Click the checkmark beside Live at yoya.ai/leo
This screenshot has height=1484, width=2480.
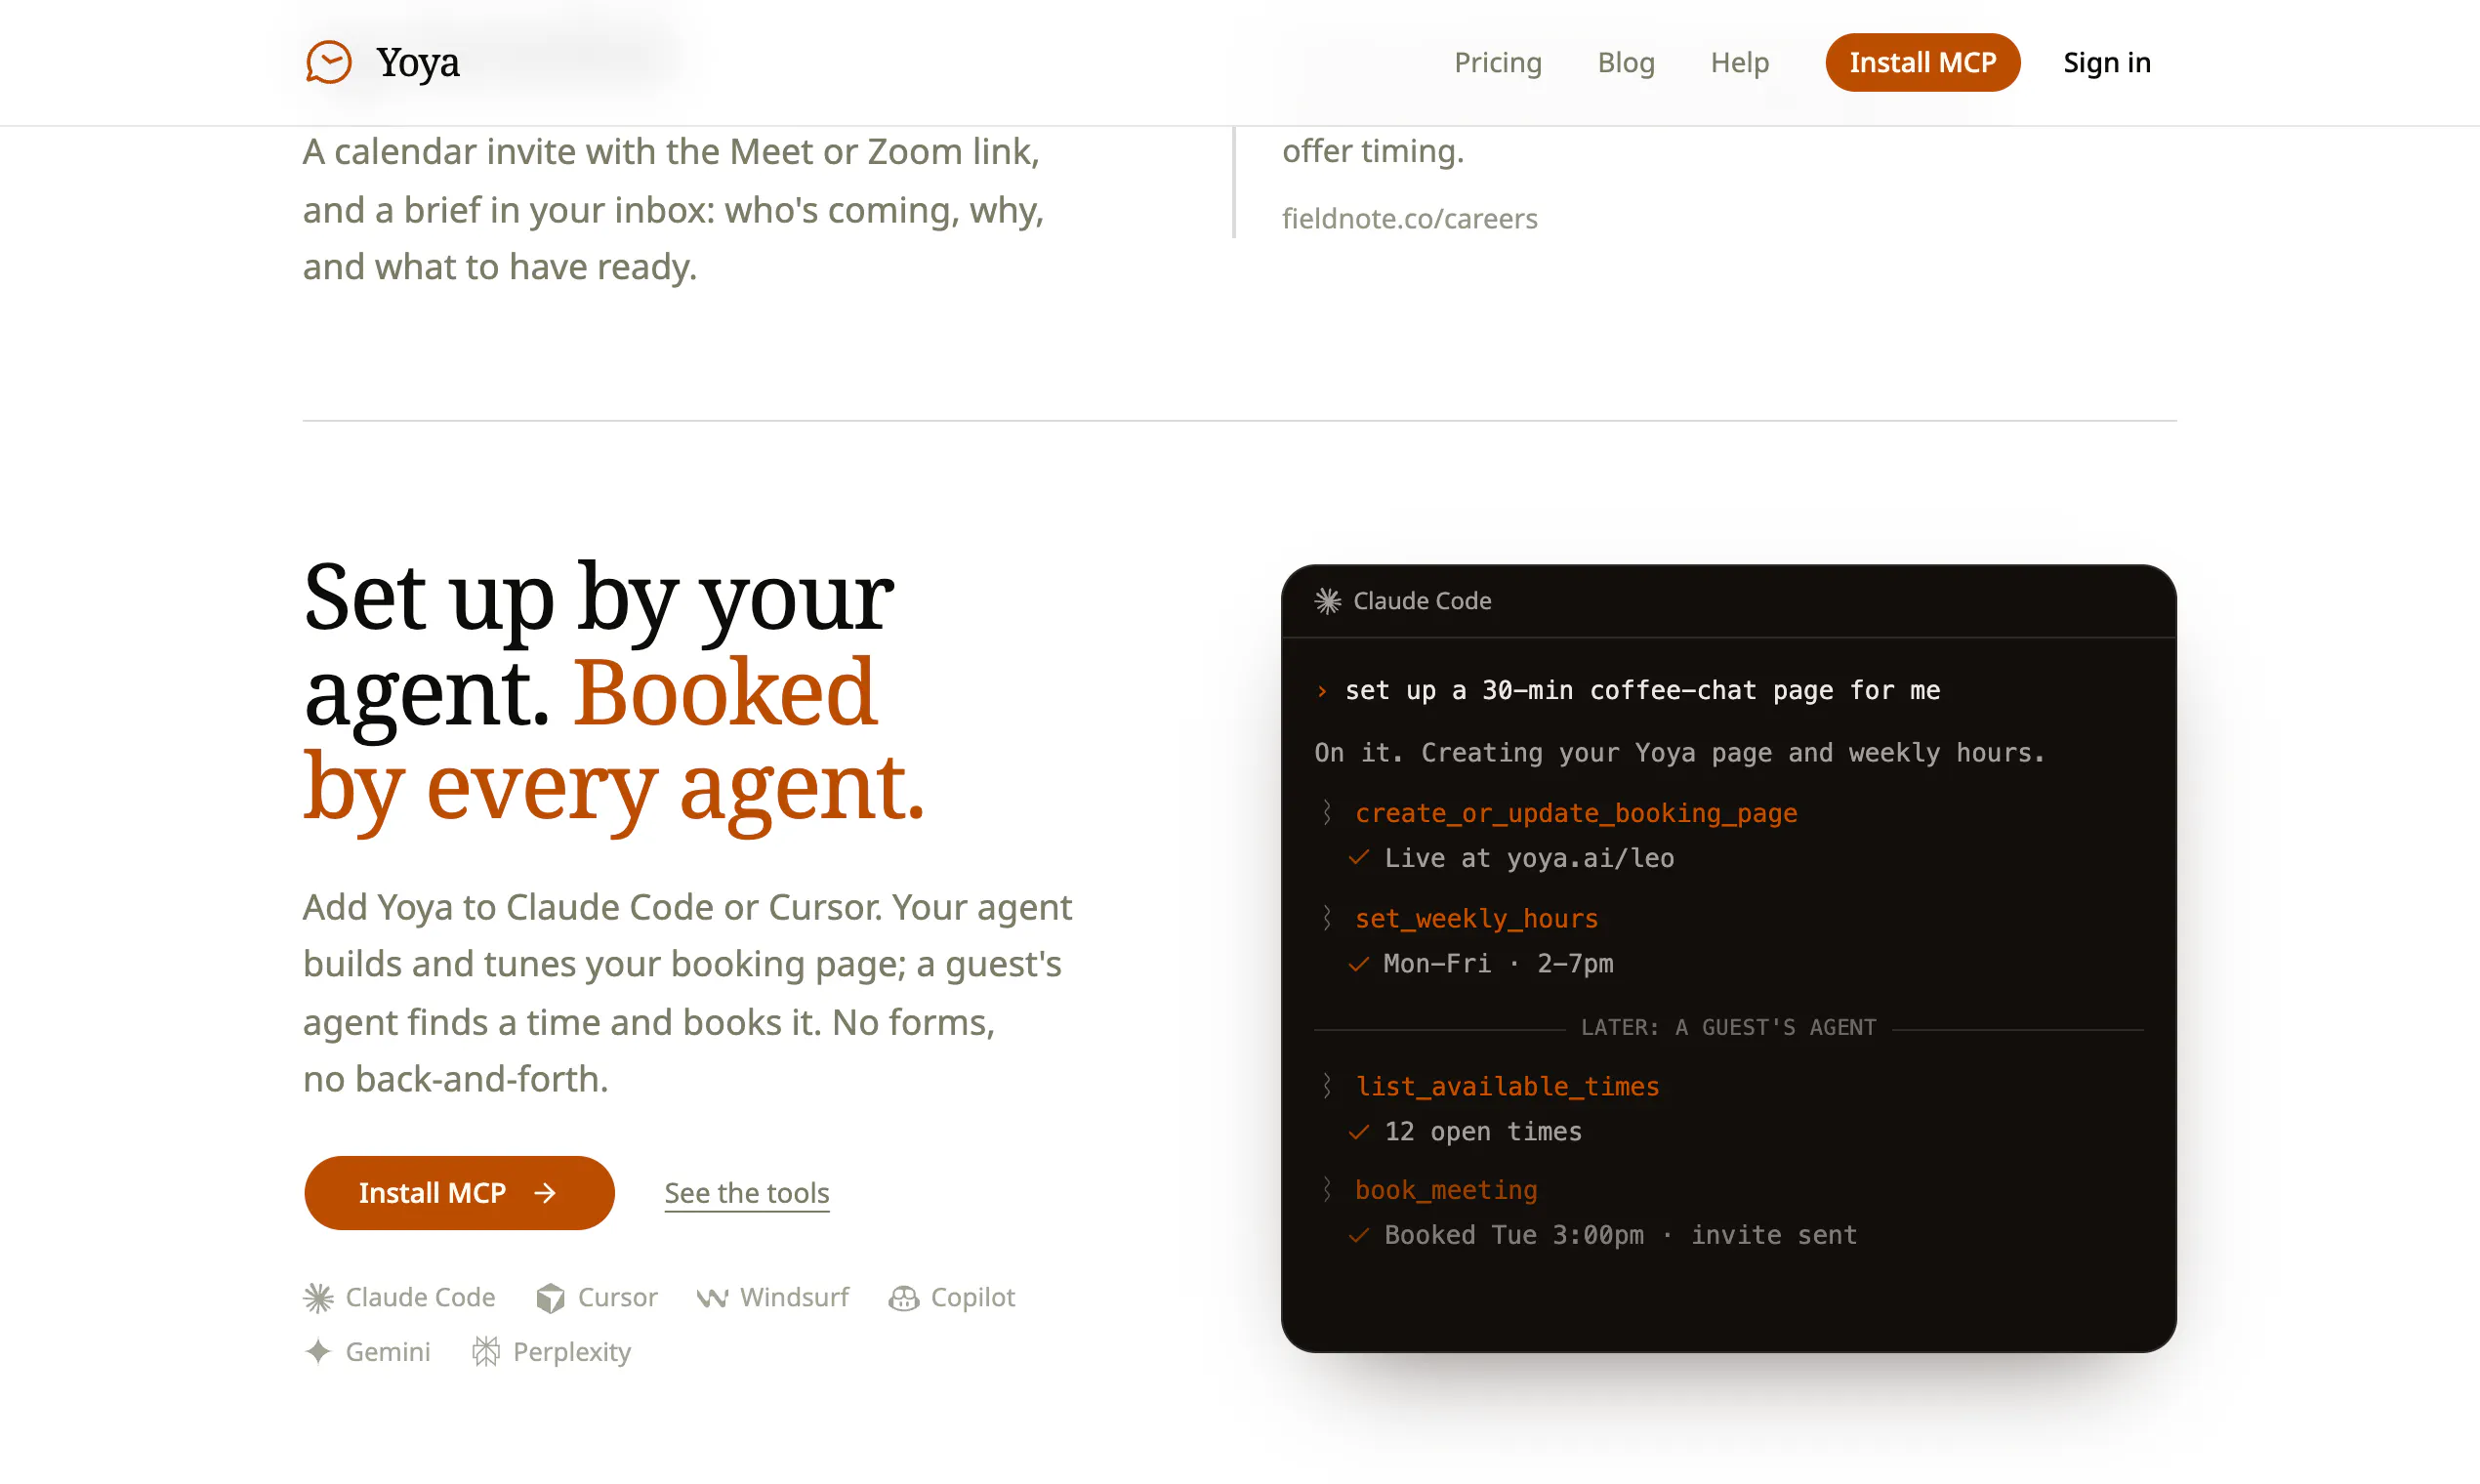point(1358,857)
